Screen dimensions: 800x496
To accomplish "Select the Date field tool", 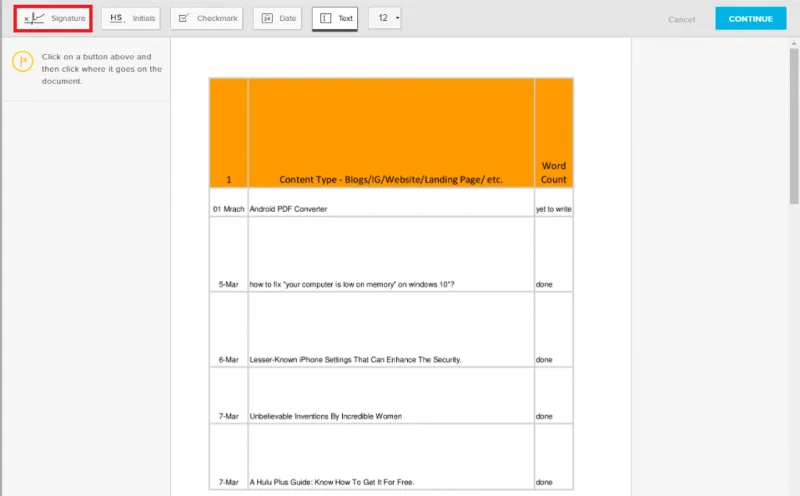I will [x=278, y=18].
